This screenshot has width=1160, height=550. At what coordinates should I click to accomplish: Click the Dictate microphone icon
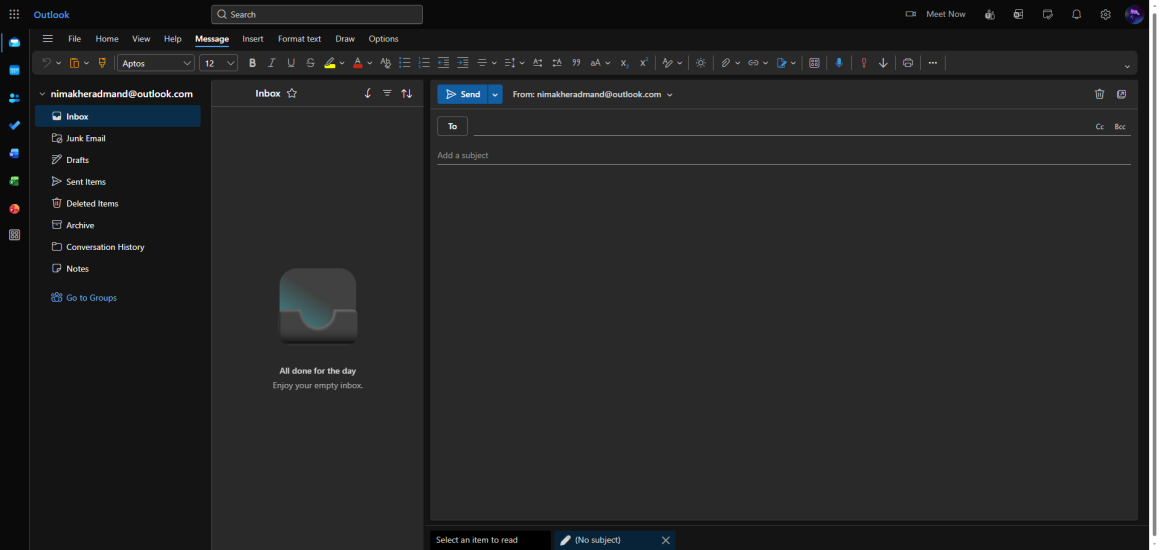point(839,63)
